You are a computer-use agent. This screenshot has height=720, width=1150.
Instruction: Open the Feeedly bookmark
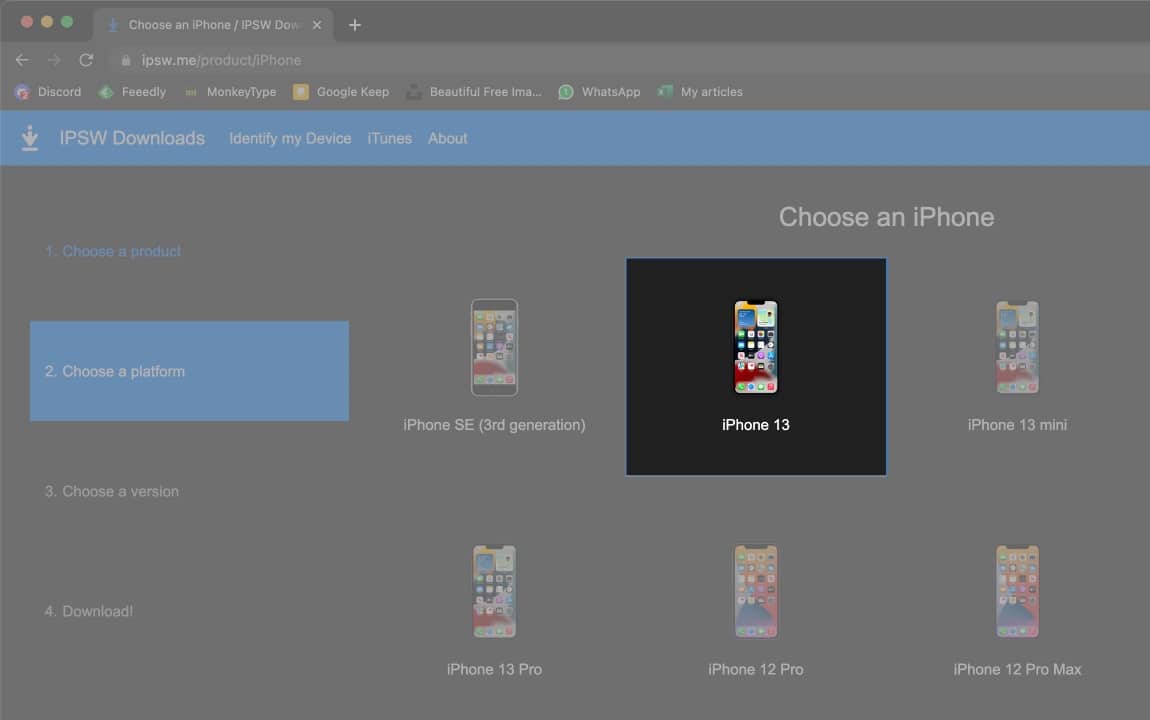(132, 92)
